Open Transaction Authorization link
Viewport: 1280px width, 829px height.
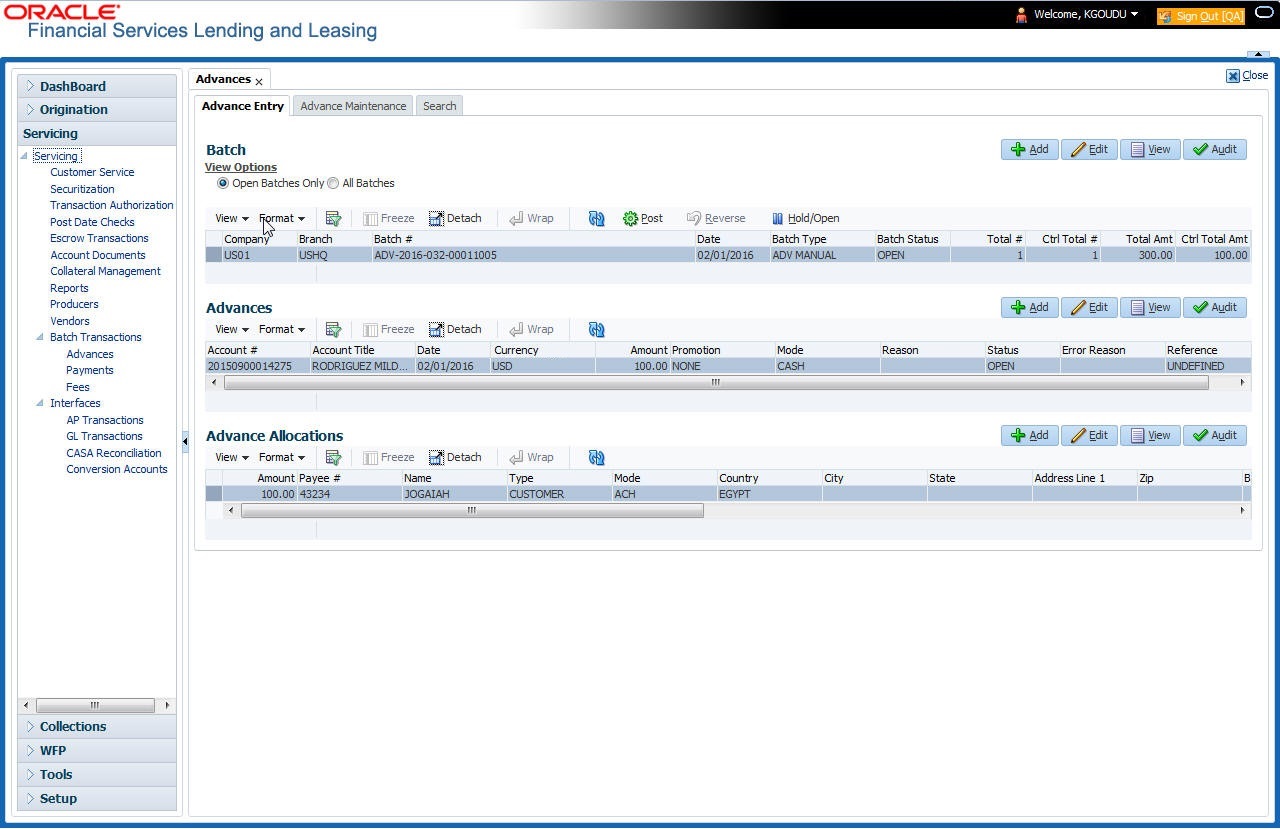(112, 205)
